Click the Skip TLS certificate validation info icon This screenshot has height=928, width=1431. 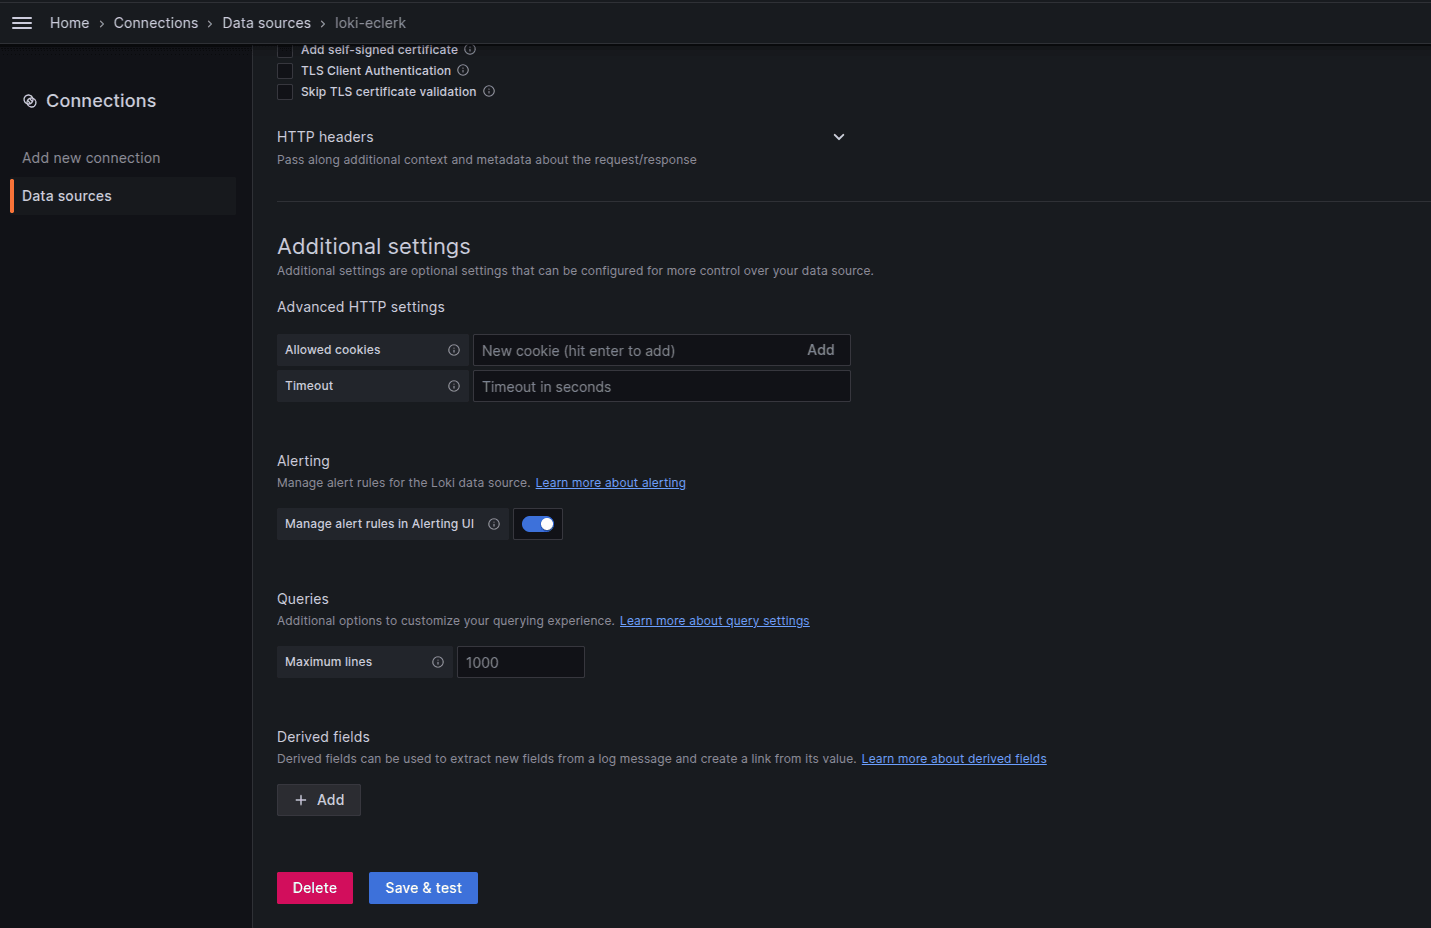point(489,91)
